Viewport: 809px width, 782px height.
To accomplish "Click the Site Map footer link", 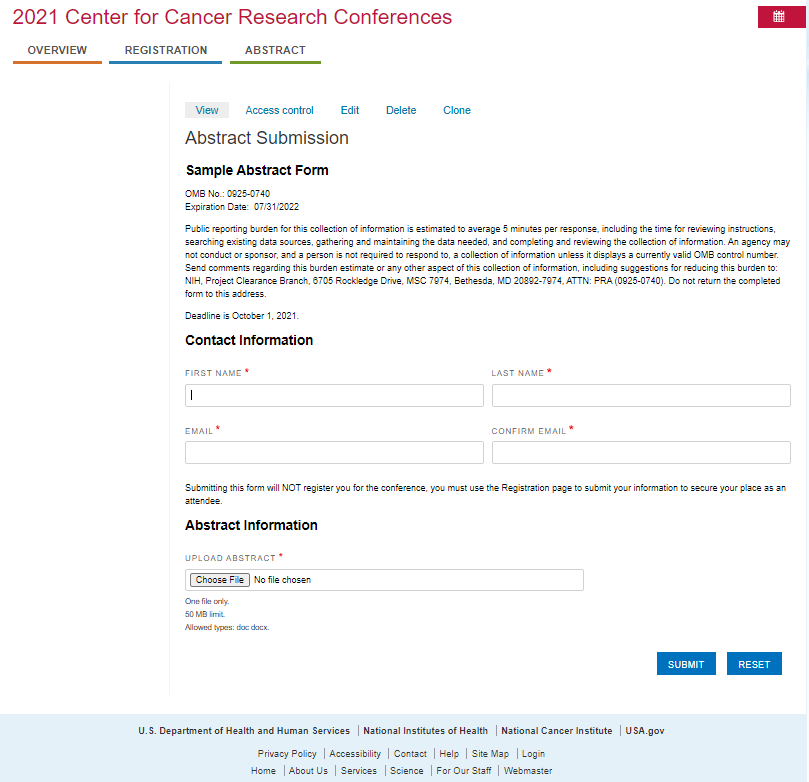I will (x=490, y=754).
